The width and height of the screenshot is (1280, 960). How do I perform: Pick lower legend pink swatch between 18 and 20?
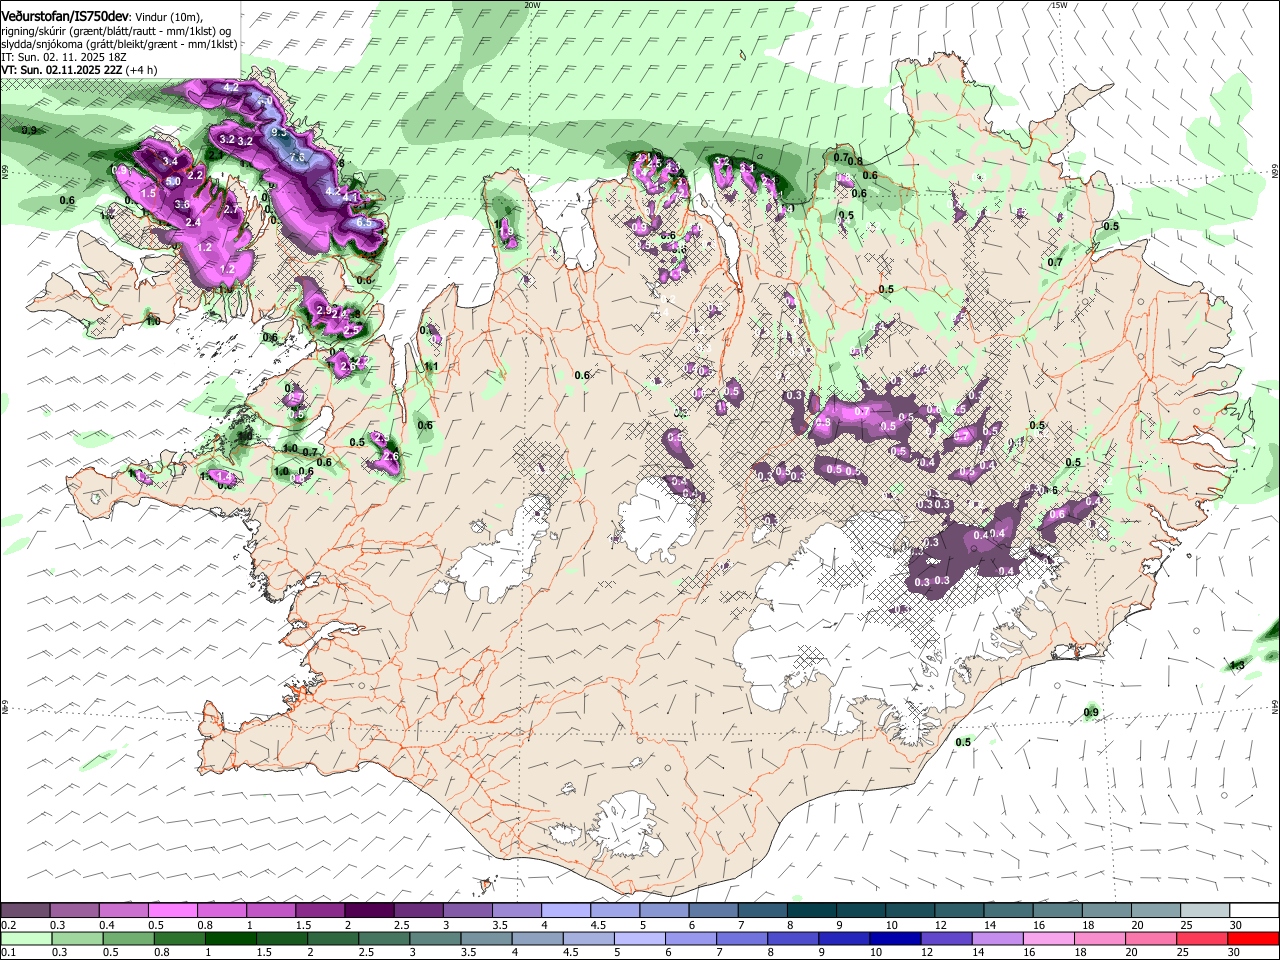(x=1101, y=939)
